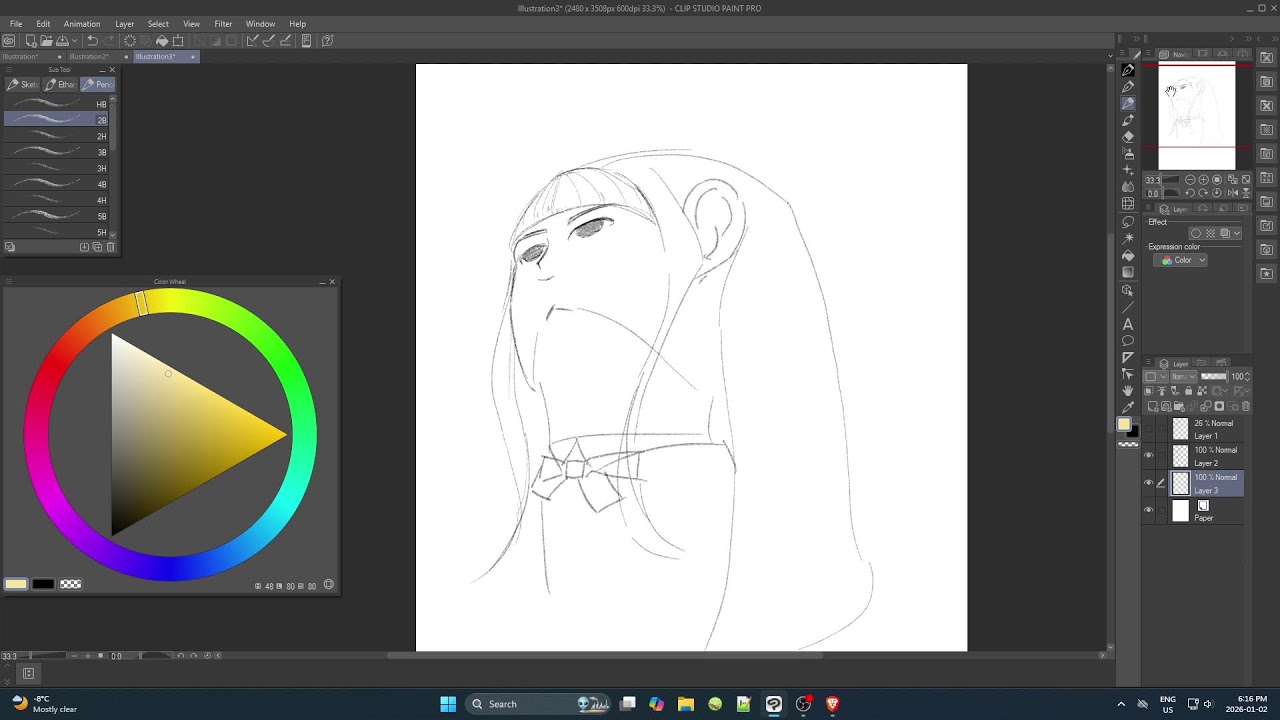Click Zoom in on the Navigator
This screenshot has height=720, width=1280.
(x=1203, y=180)
